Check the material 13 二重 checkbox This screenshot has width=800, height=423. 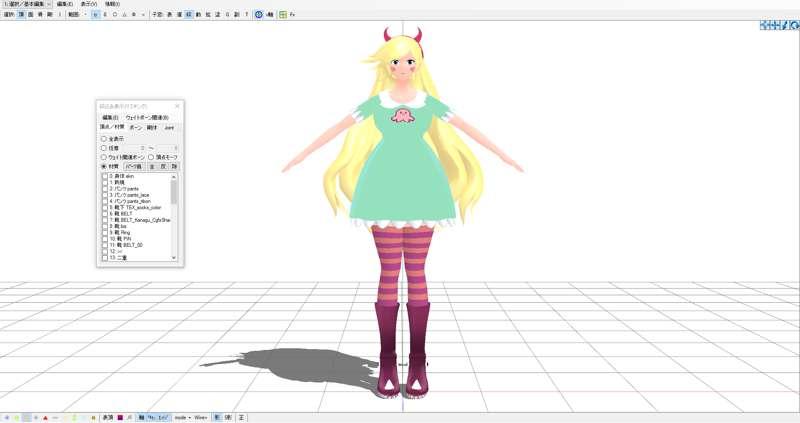coord(105,258)
